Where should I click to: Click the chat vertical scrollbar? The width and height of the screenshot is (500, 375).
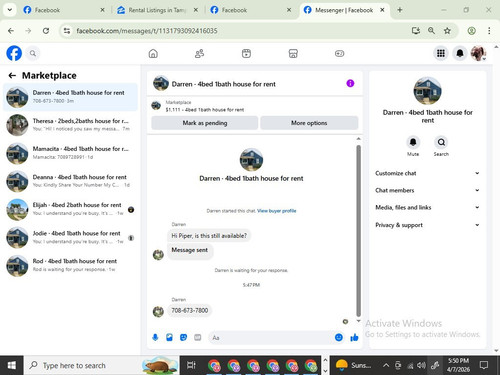pos(359,231)
